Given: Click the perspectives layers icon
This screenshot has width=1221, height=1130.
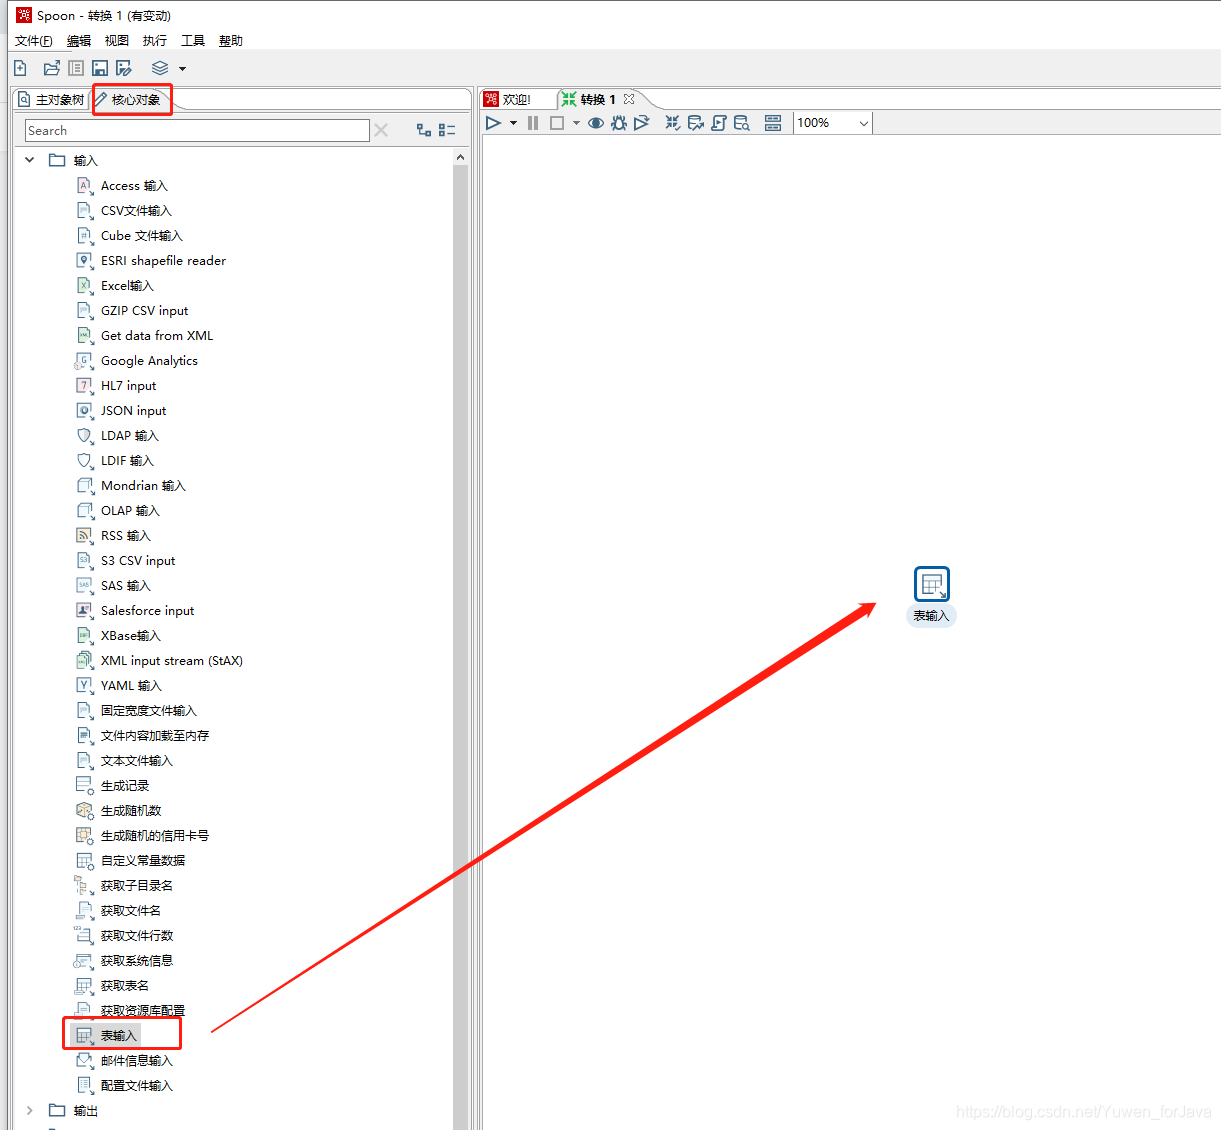Looking at the screenshot, I should (160, 68).
